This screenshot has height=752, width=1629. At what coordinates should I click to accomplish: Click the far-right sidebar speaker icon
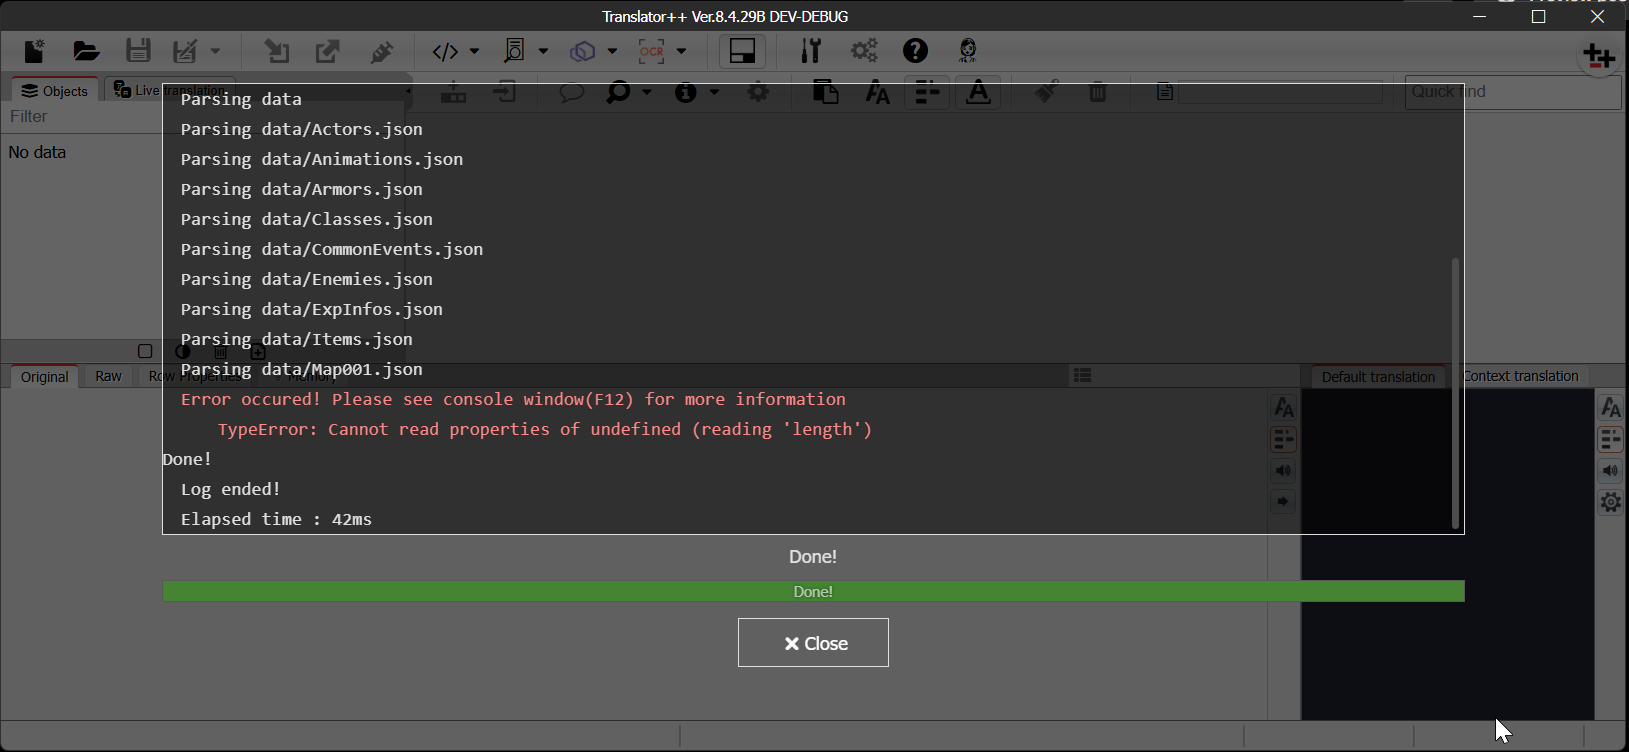1610,471
